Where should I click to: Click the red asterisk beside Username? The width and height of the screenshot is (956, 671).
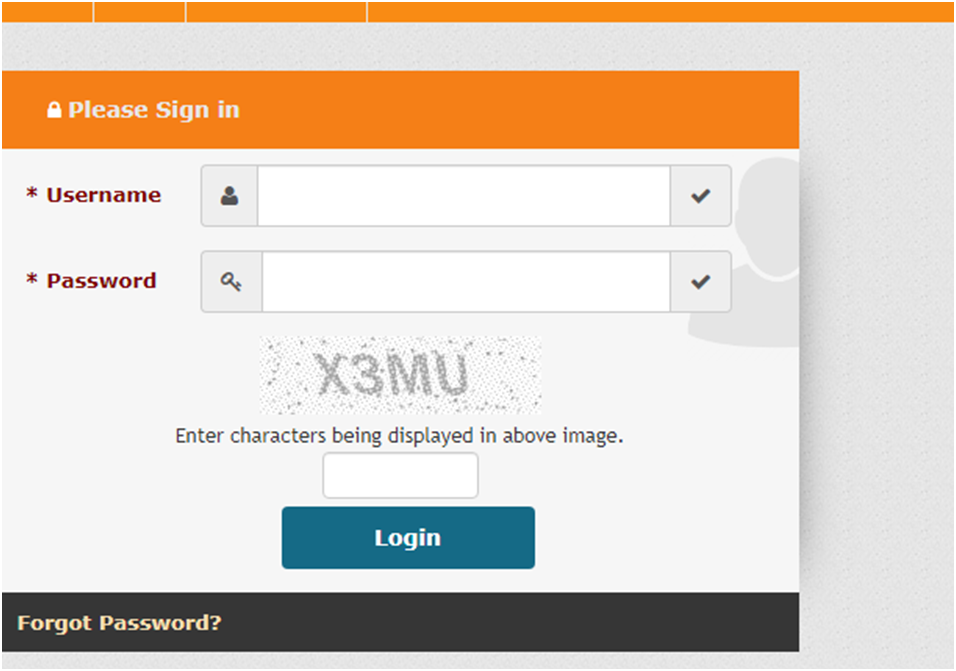(32, 194)
